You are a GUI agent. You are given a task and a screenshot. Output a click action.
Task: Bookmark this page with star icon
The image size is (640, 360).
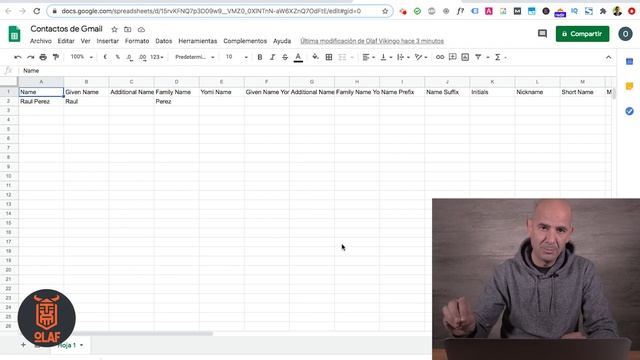[x=385, y=11]
